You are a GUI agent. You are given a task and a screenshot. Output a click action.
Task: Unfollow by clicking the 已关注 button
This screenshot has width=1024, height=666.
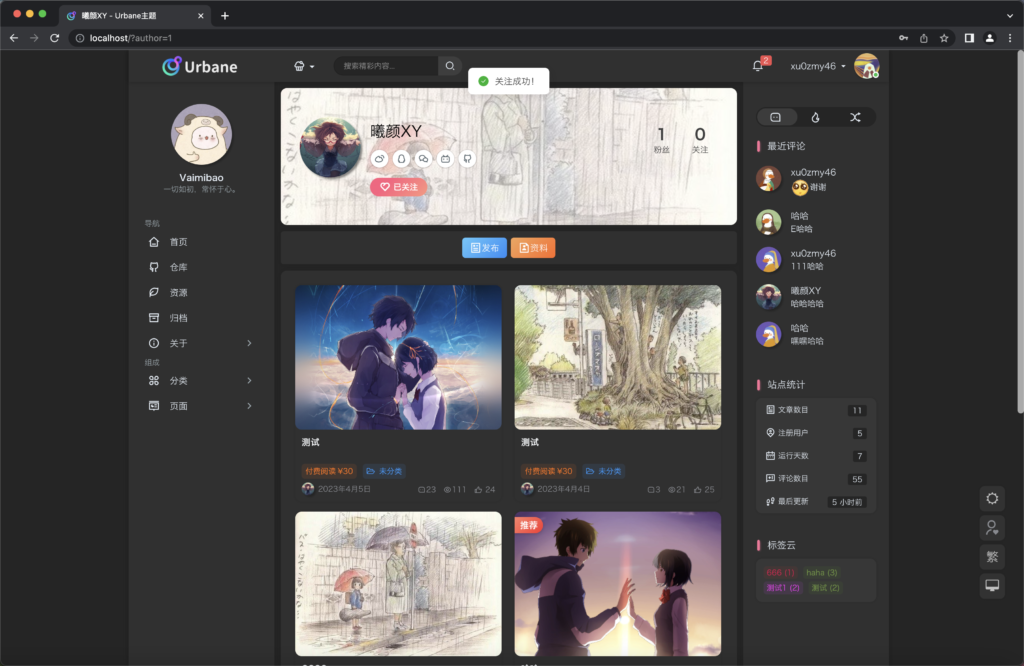(x=399, y=187)
